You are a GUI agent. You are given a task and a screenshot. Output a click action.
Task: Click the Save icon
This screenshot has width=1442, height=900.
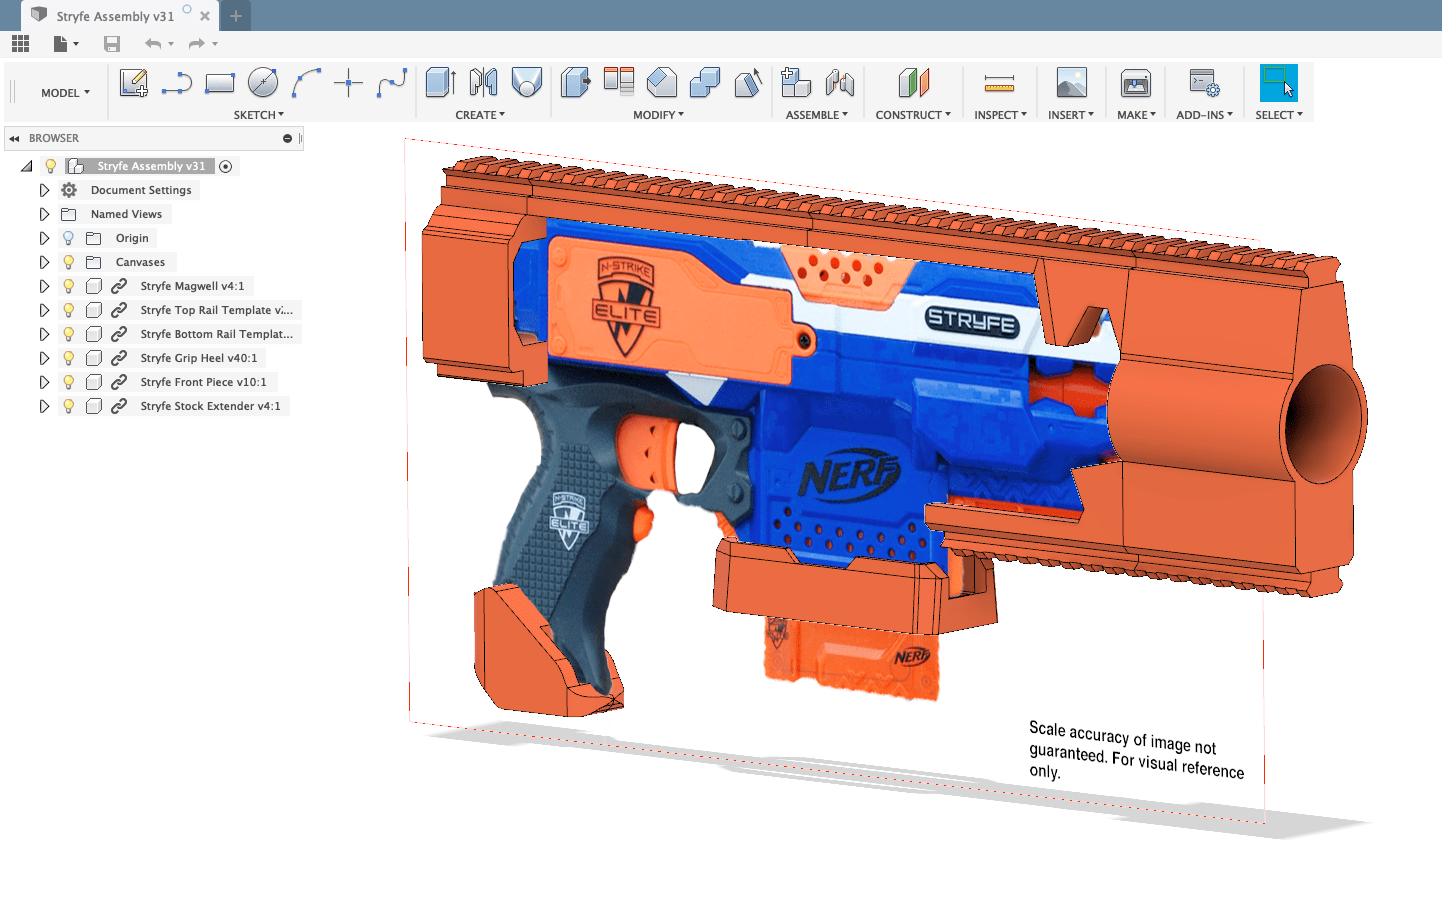pos(112,43)
